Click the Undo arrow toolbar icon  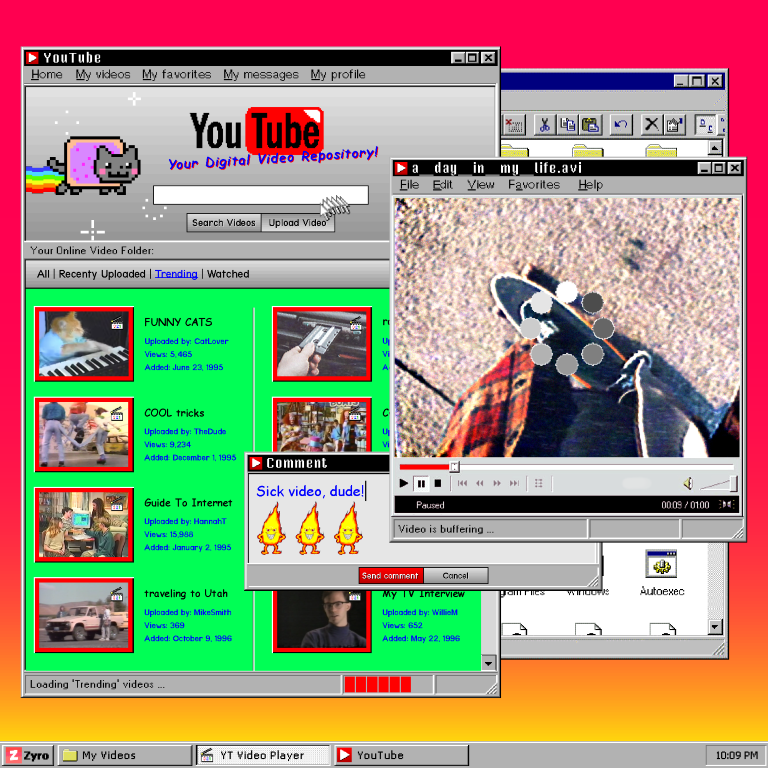point(621,124)
